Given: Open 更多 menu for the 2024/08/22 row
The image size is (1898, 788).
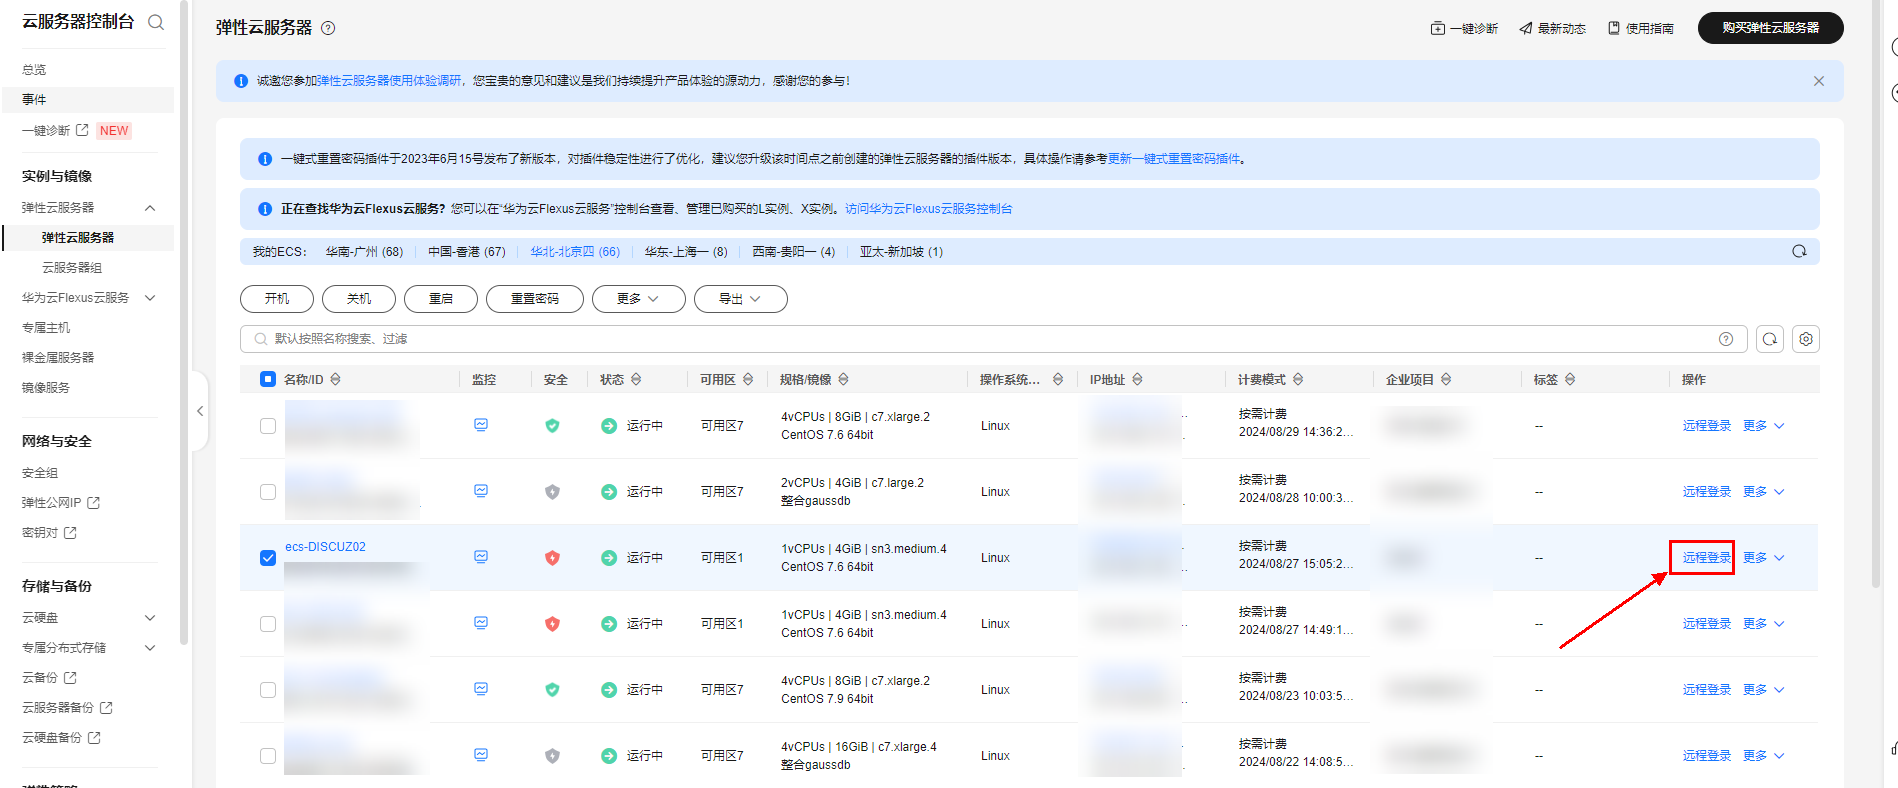Looking at the screenshot, I should coord(1764,756).
